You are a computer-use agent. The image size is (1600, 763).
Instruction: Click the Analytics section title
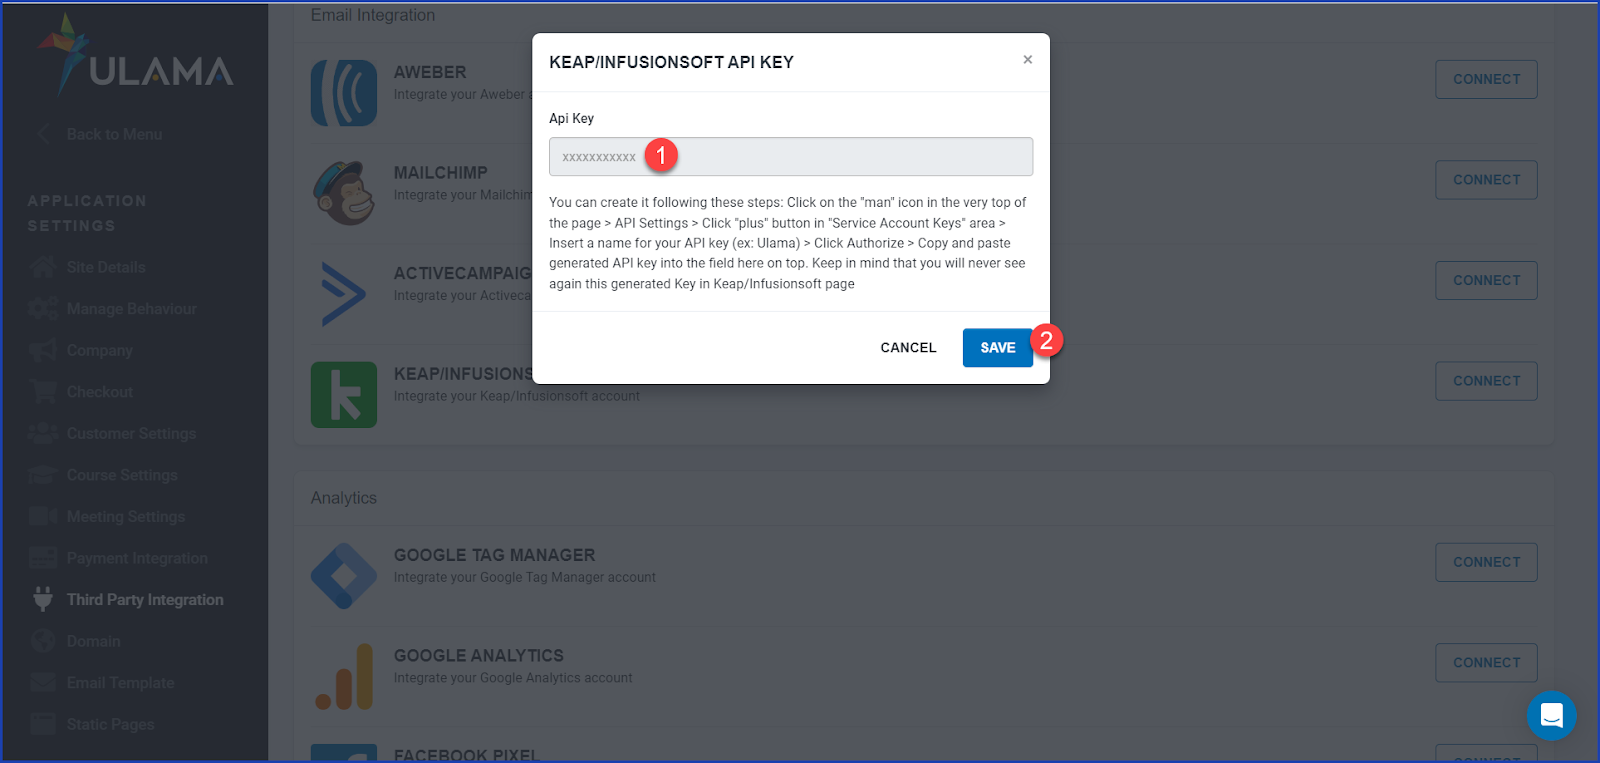point(344,498)
